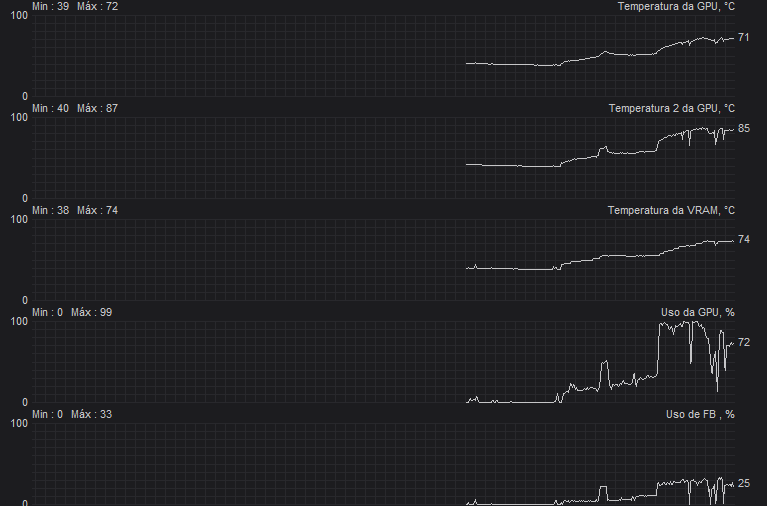Click the current value 74 beside VRAM curve
768x506 pixels.
point(744,240)
